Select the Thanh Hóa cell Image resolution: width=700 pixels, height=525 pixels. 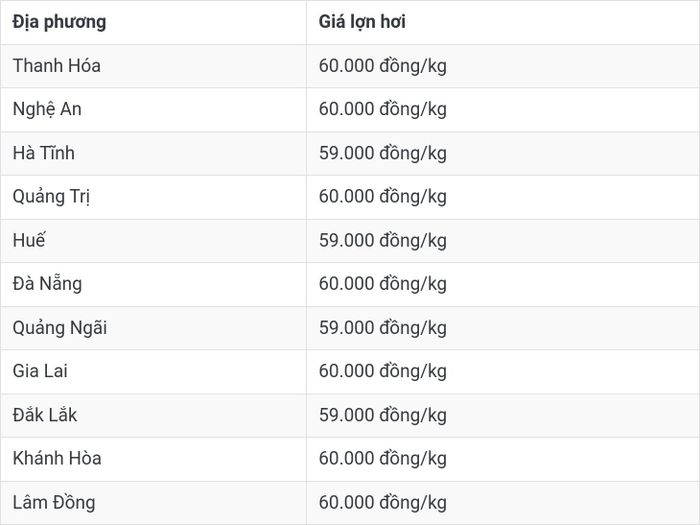[x=153, y=66]
